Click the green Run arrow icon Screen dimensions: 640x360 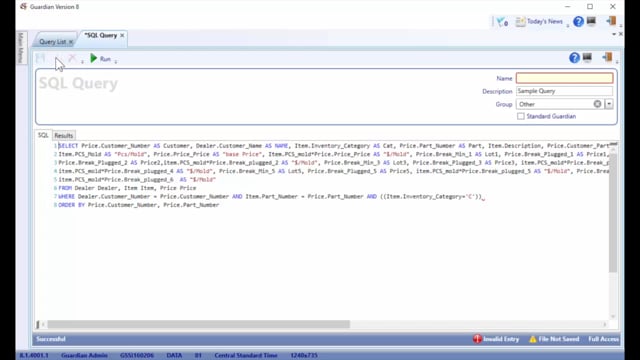(x=94, y=58)
